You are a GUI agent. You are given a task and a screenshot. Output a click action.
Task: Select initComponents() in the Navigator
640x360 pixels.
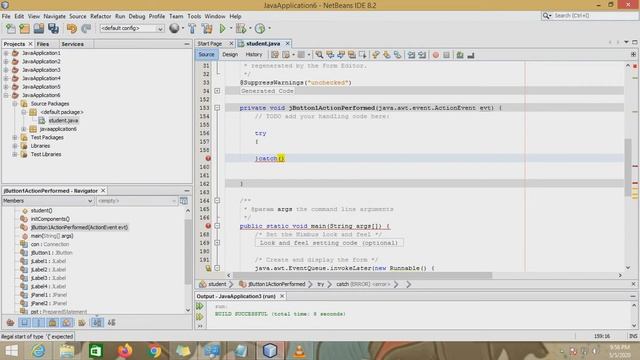[50, 219]
